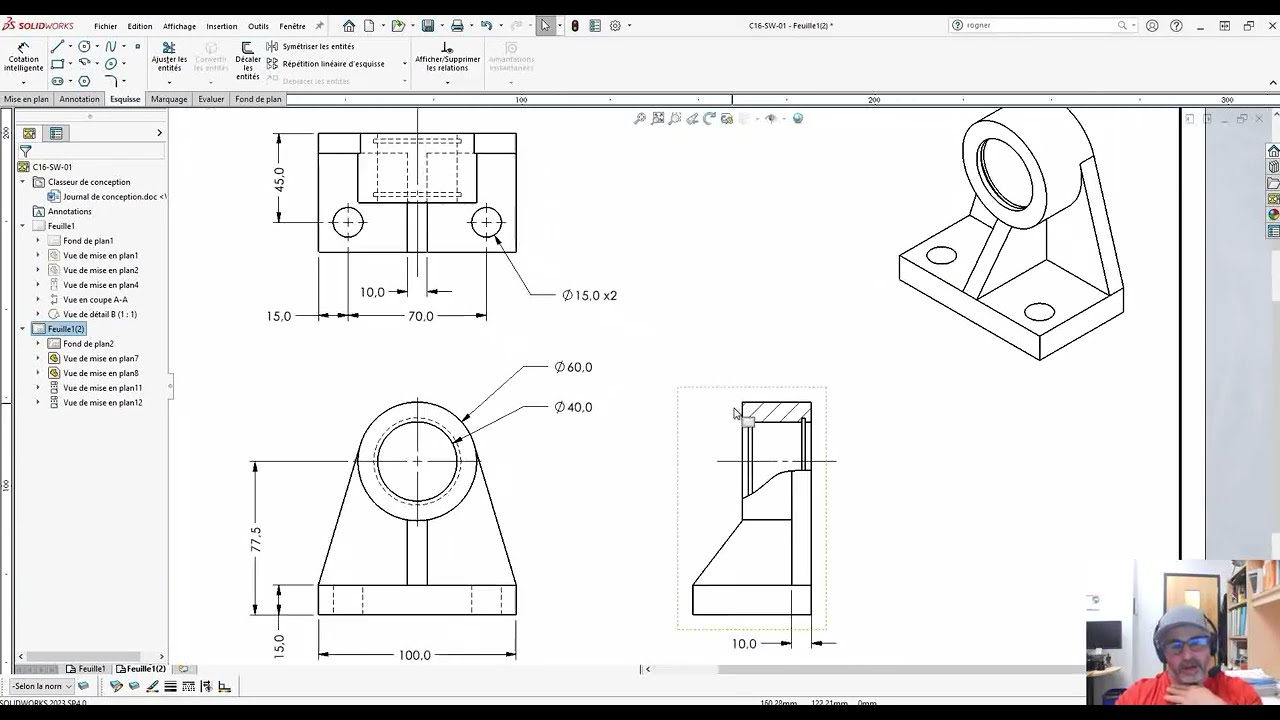Select the Cotation intelligente tool

pos(23,56)
